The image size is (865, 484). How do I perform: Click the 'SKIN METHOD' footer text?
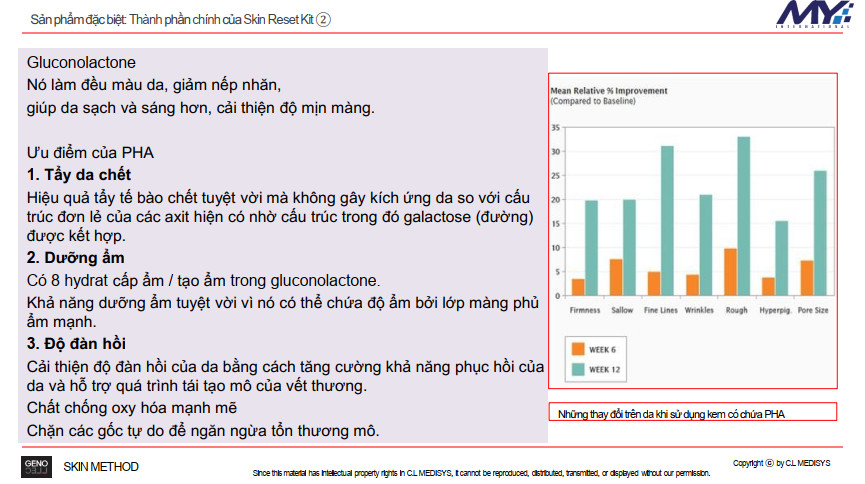tap(101, 467)
